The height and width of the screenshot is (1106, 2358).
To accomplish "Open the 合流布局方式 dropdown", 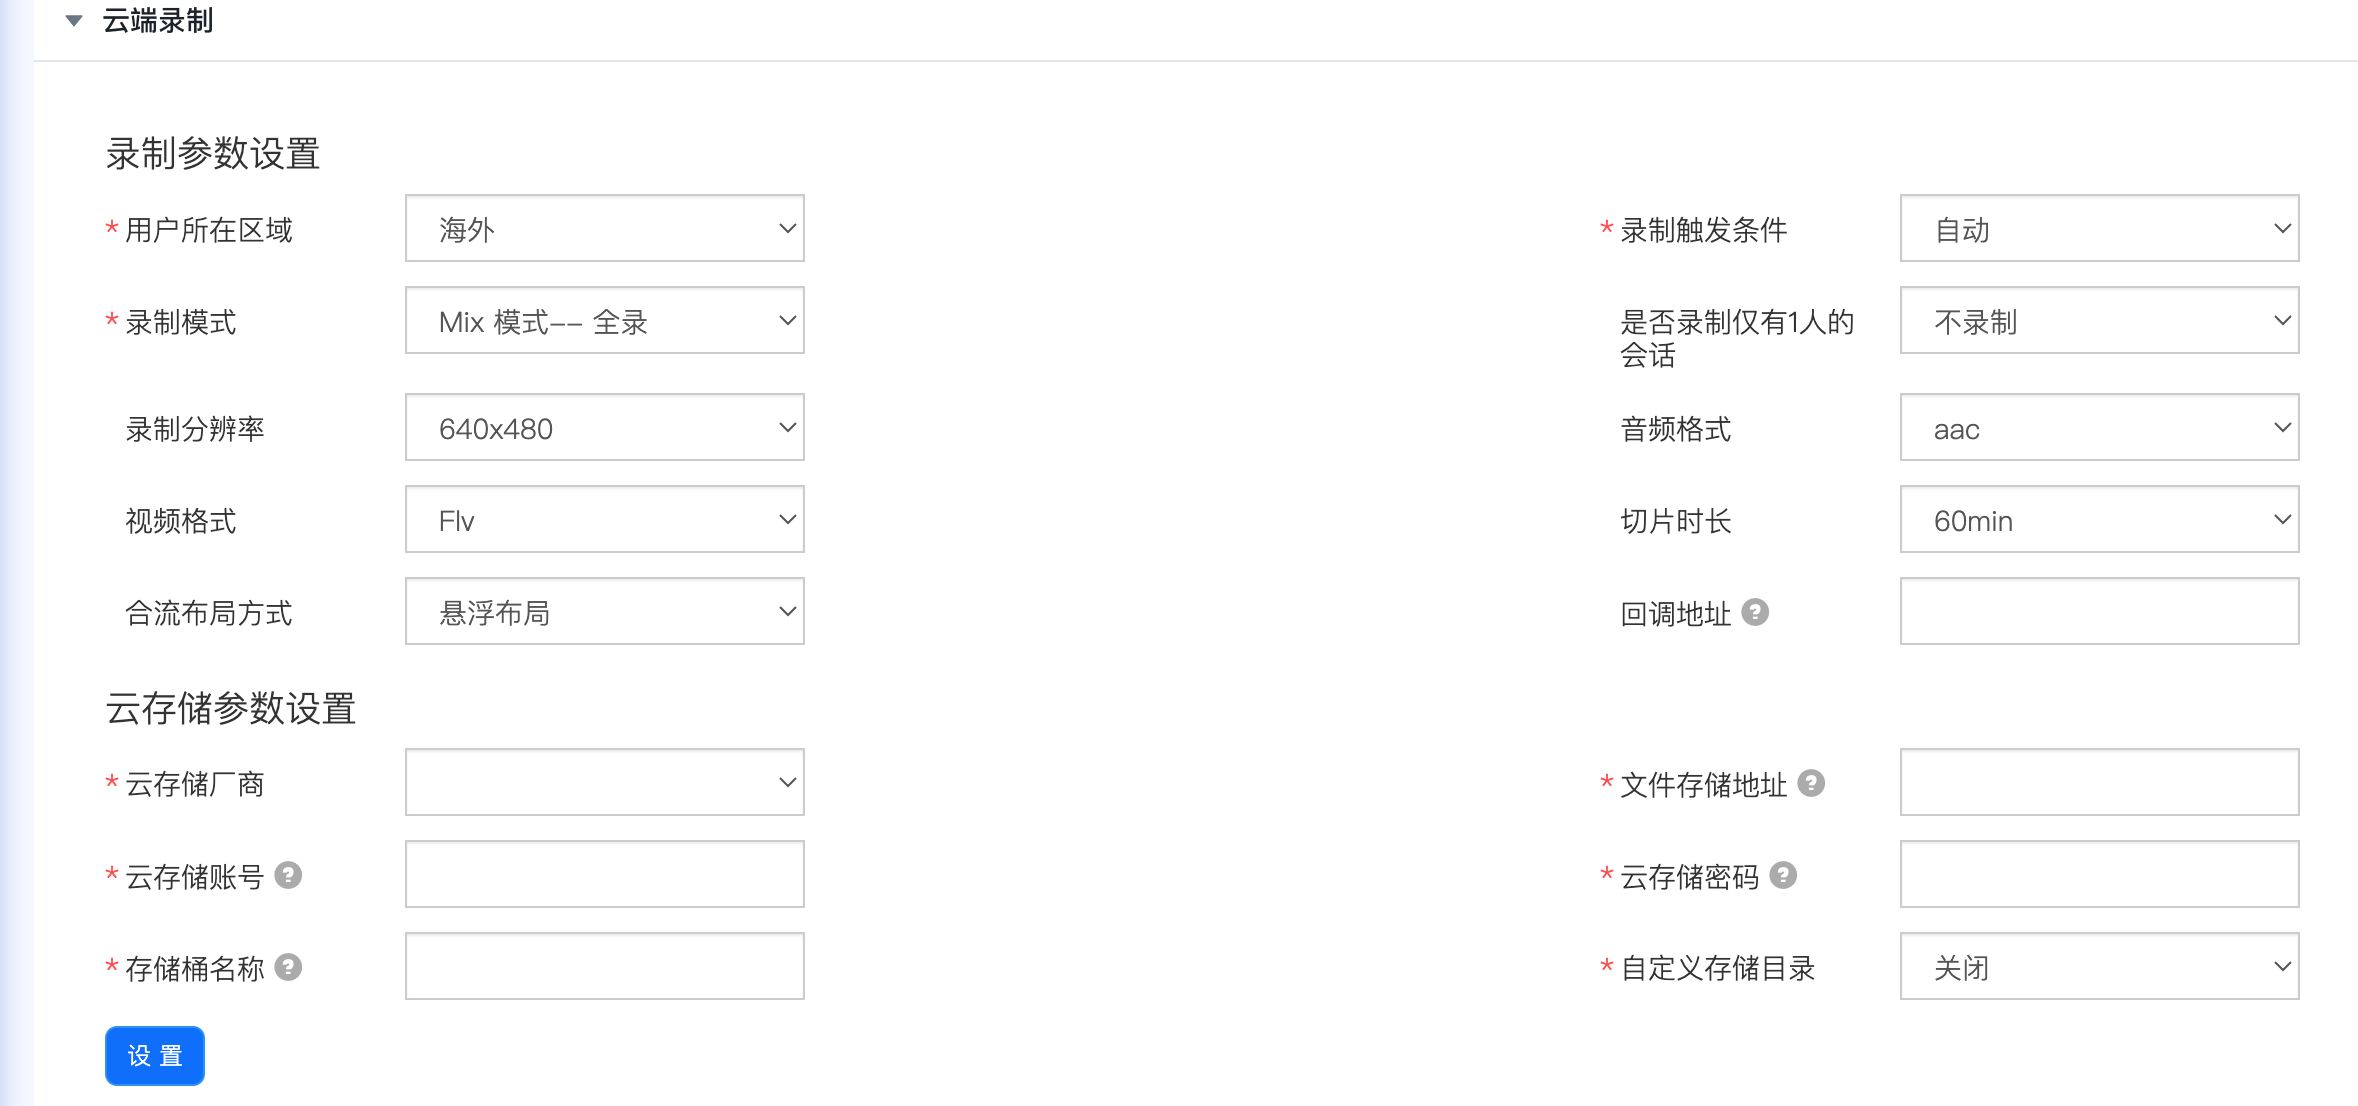I will pyautogui.click(x=604, y=612).
